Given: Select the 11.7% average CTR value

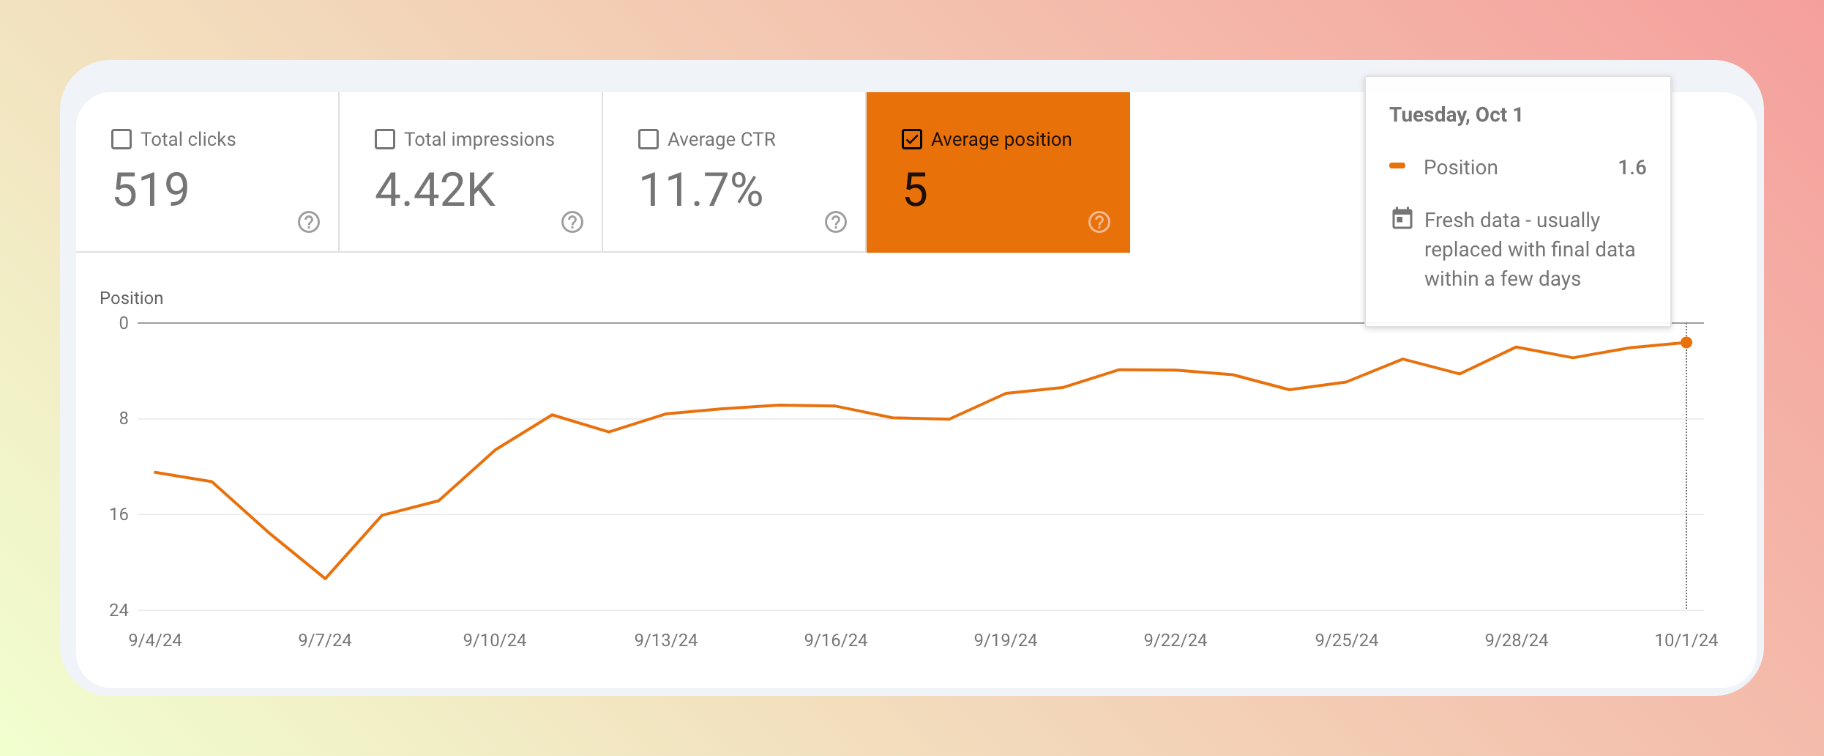Looking at the screenshot, I should 701,190.
